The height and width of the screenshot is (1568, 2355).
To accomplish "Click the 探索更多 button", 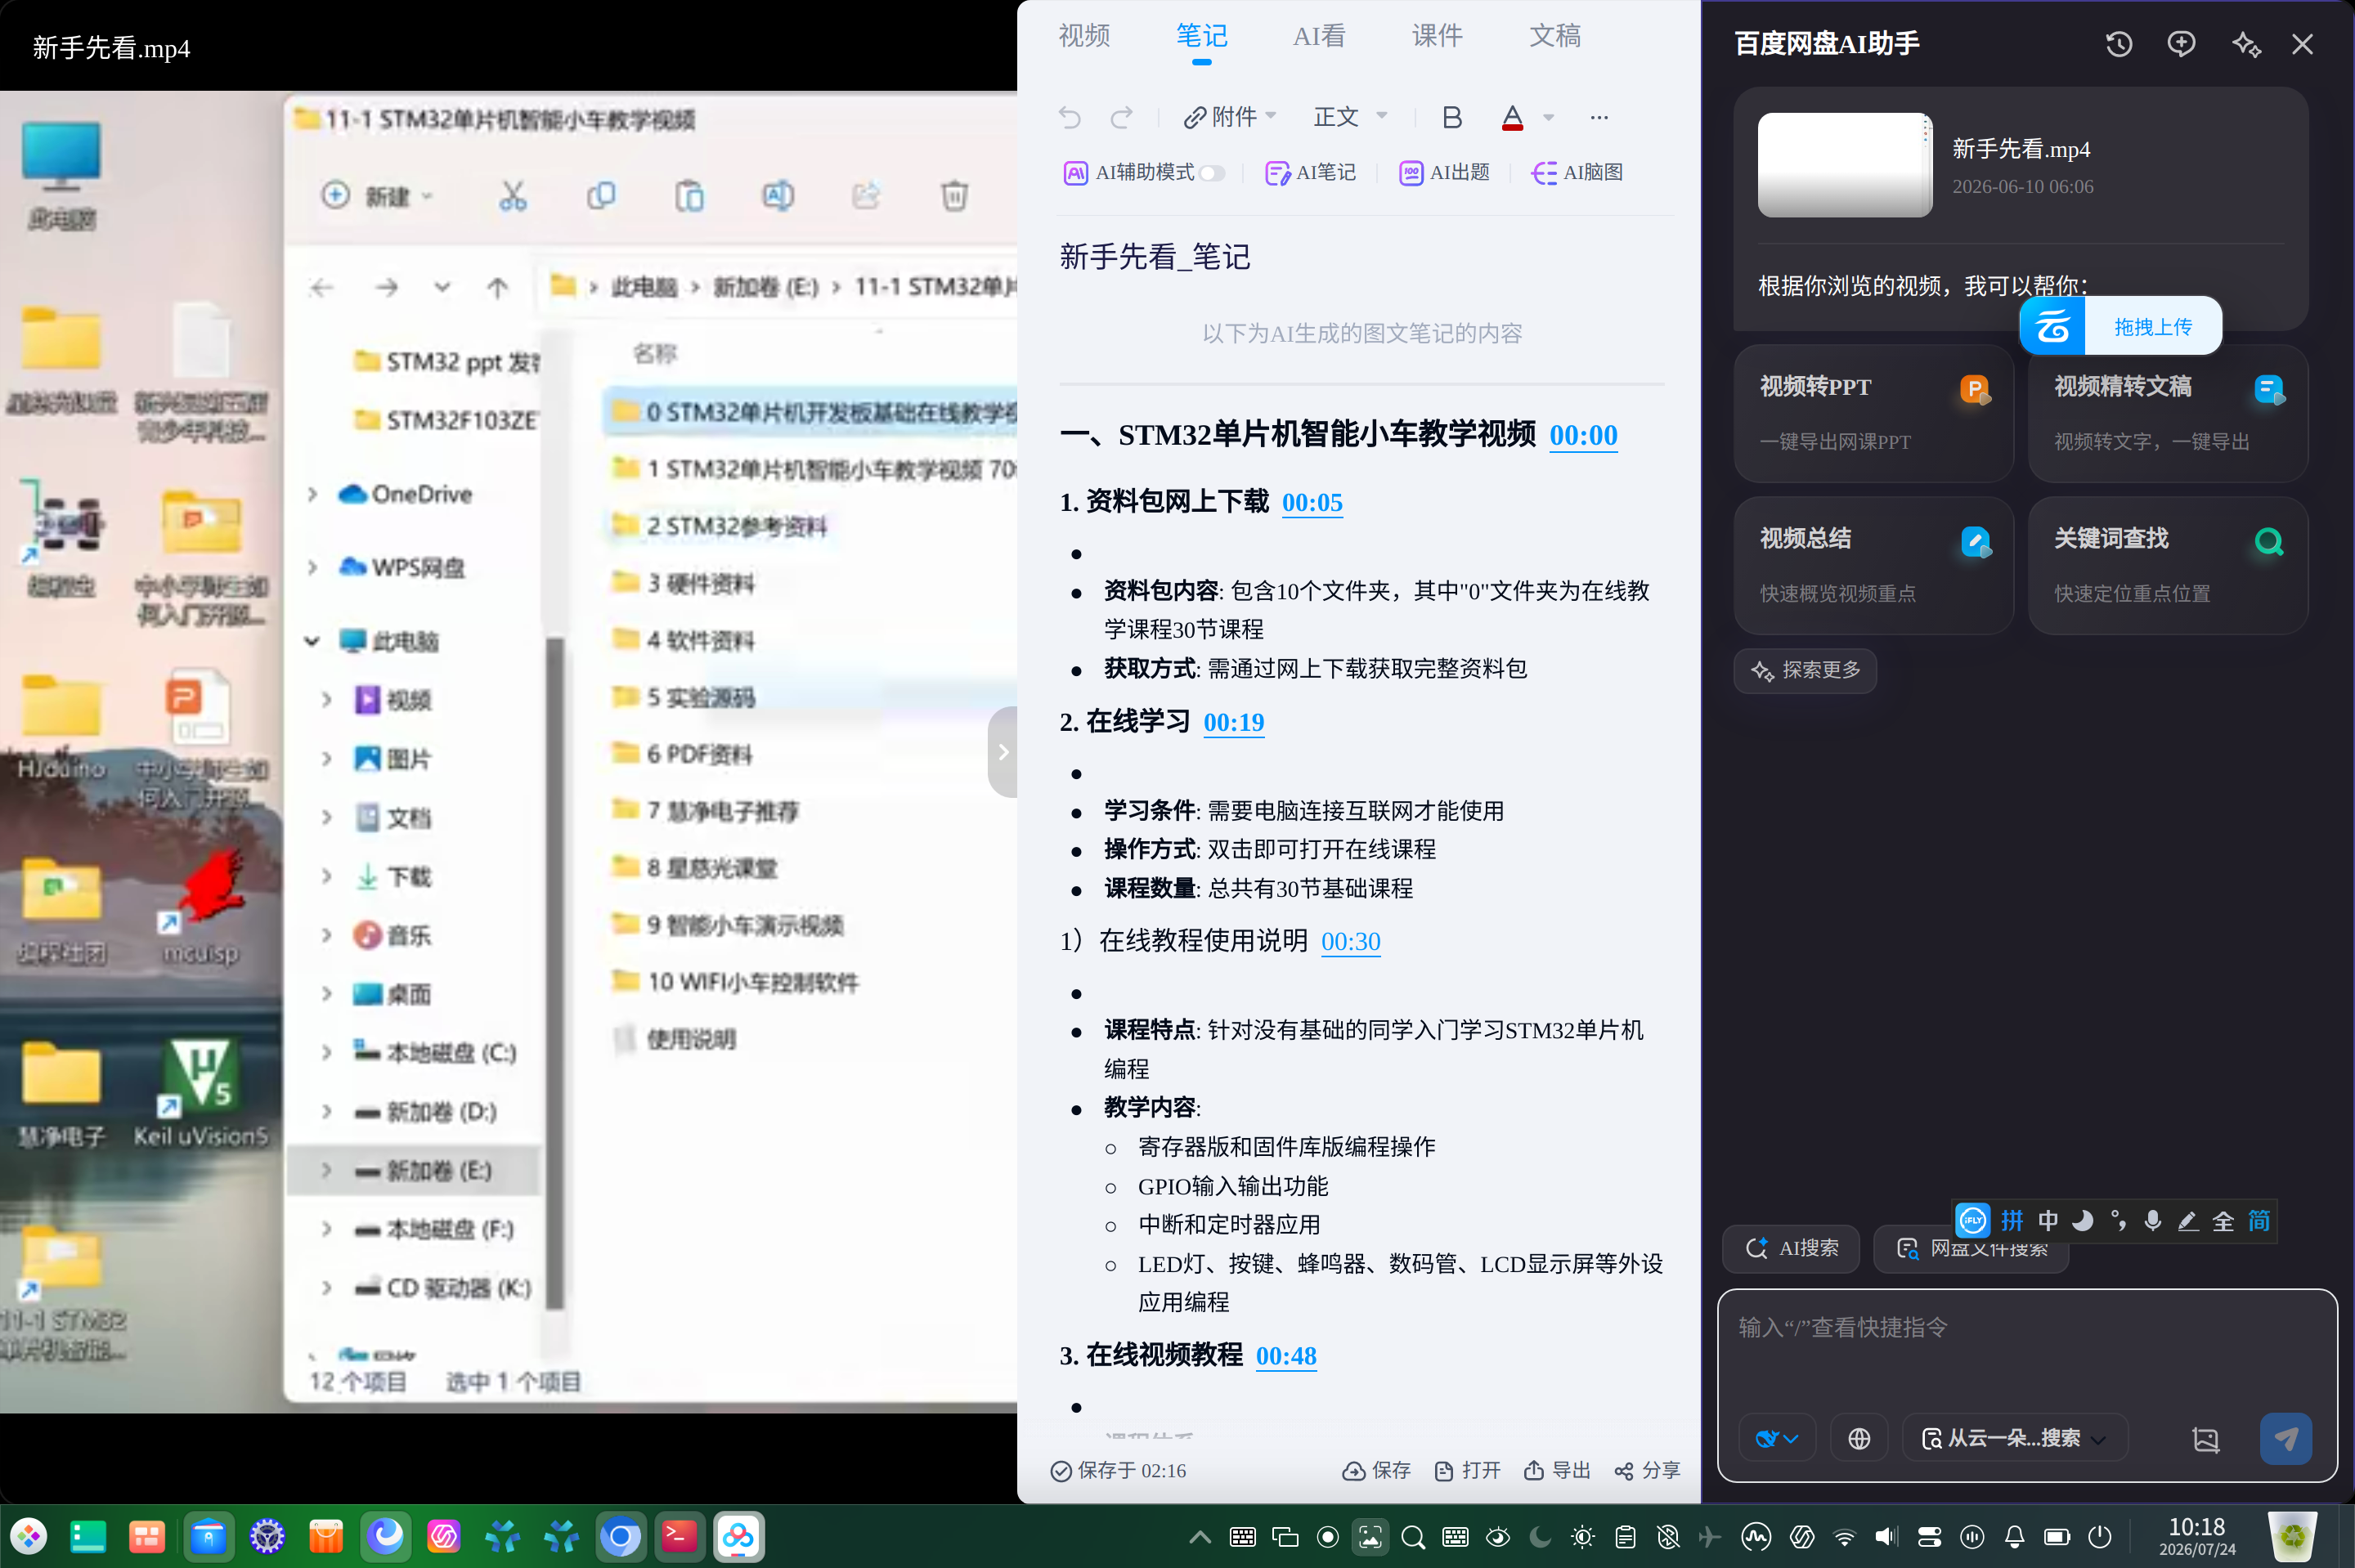I will [x=1805, y=670].
